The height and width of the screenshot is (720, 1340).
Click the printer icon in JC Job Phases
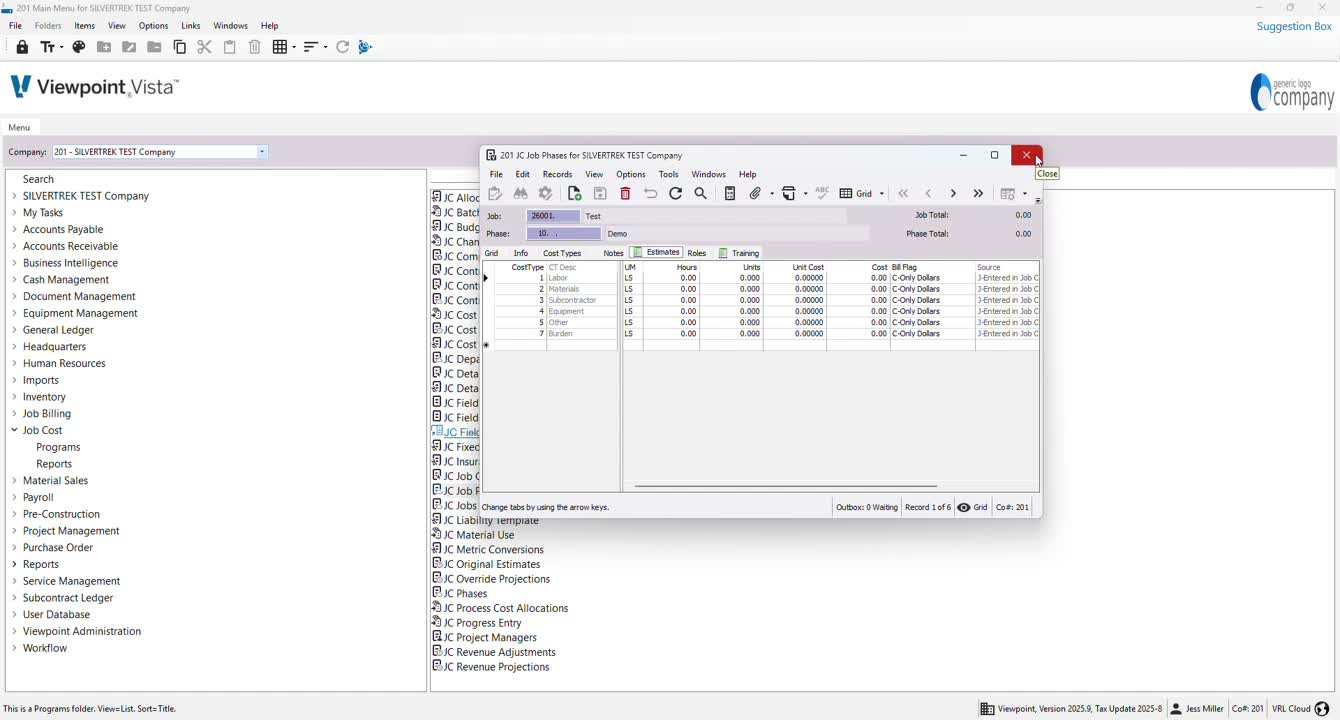[x=789, y=194]
